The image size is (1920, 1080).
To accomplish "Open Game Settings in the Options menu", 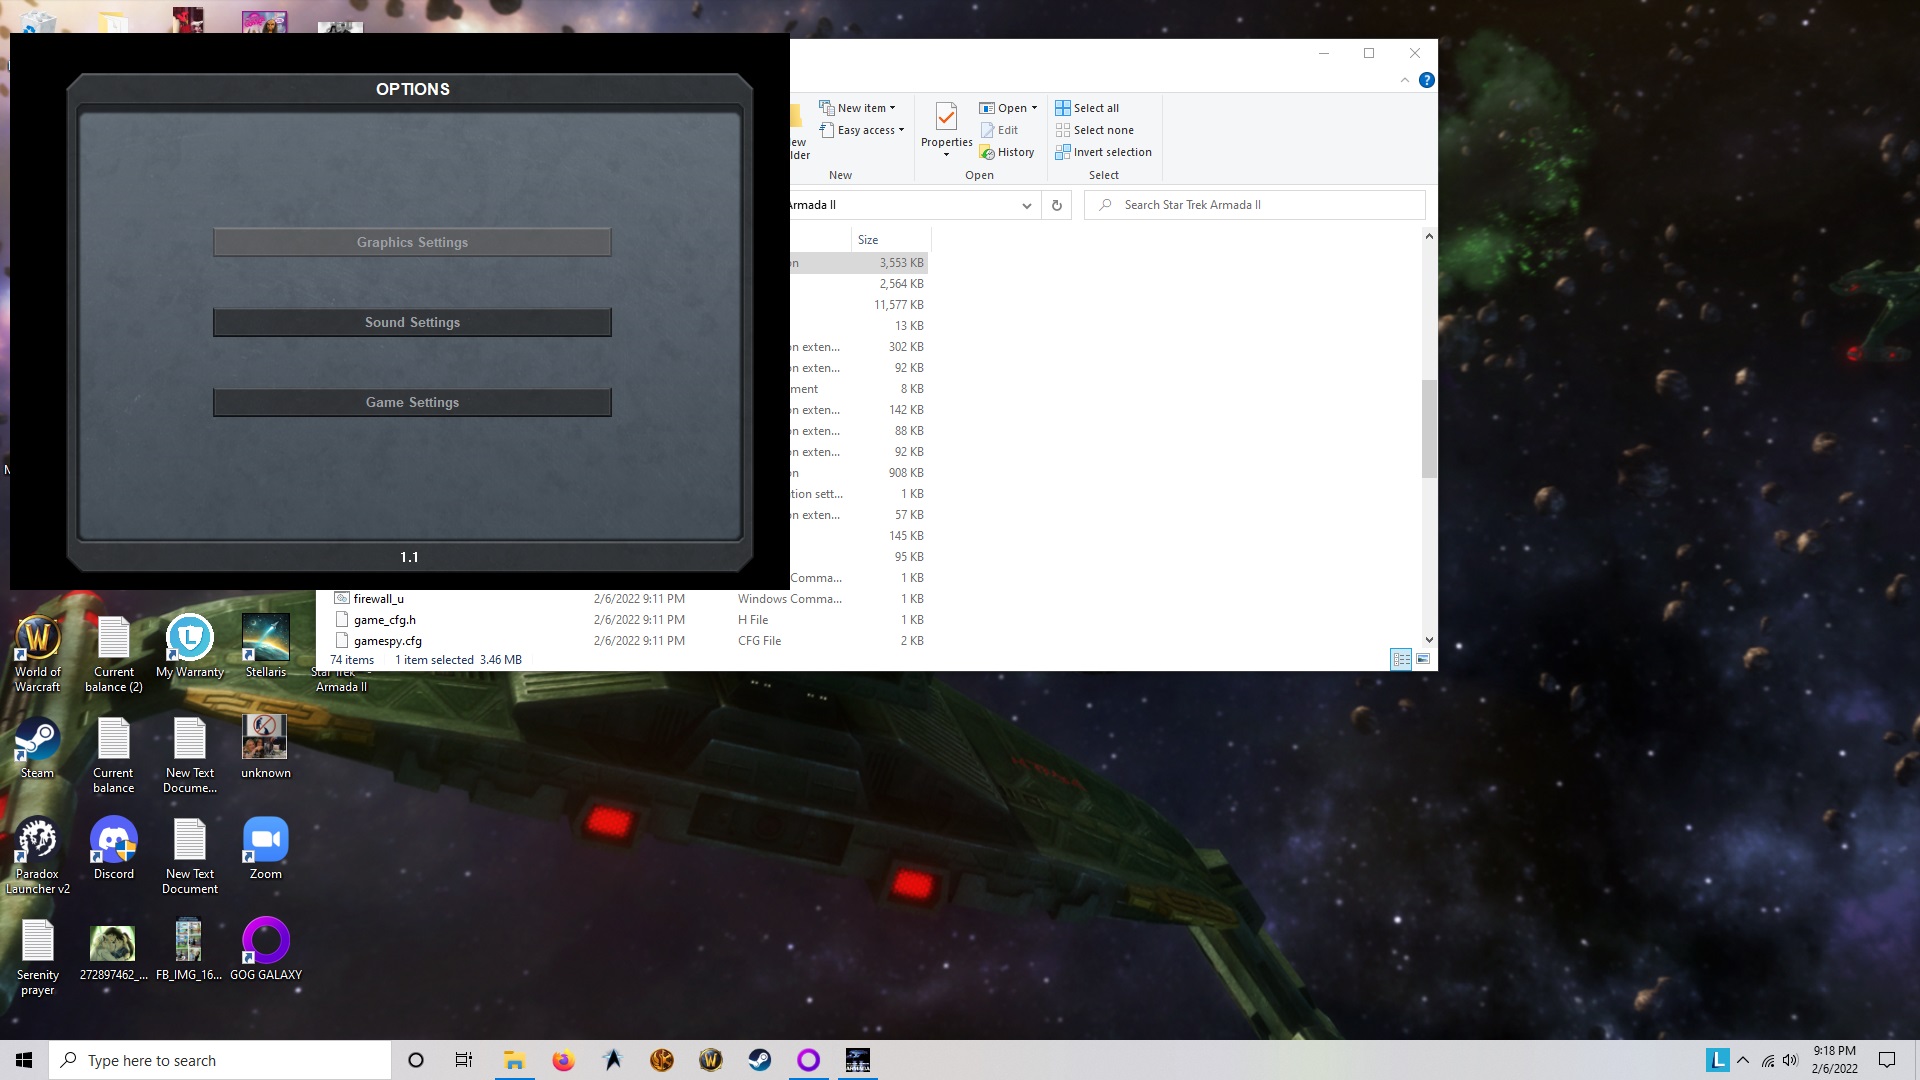I will point(412,402).
